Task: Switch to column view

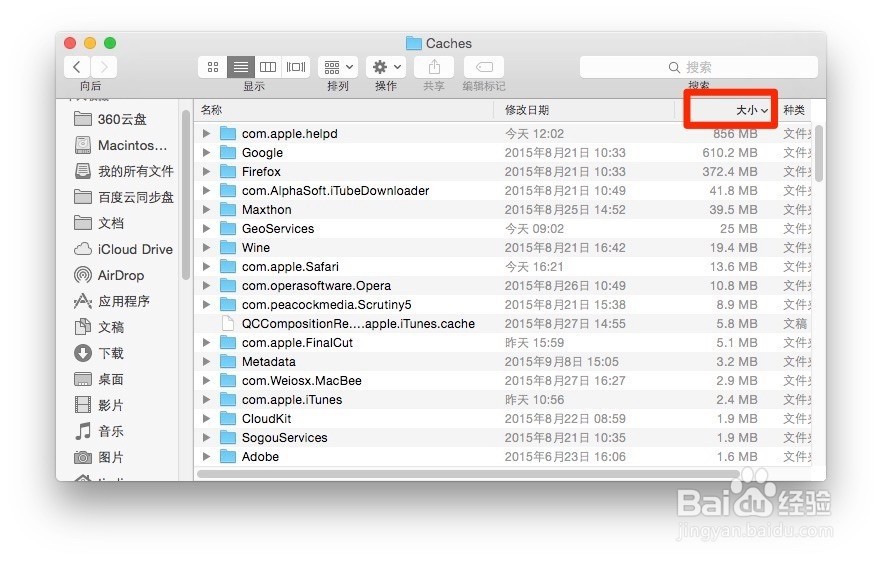Action: point(268,67)
